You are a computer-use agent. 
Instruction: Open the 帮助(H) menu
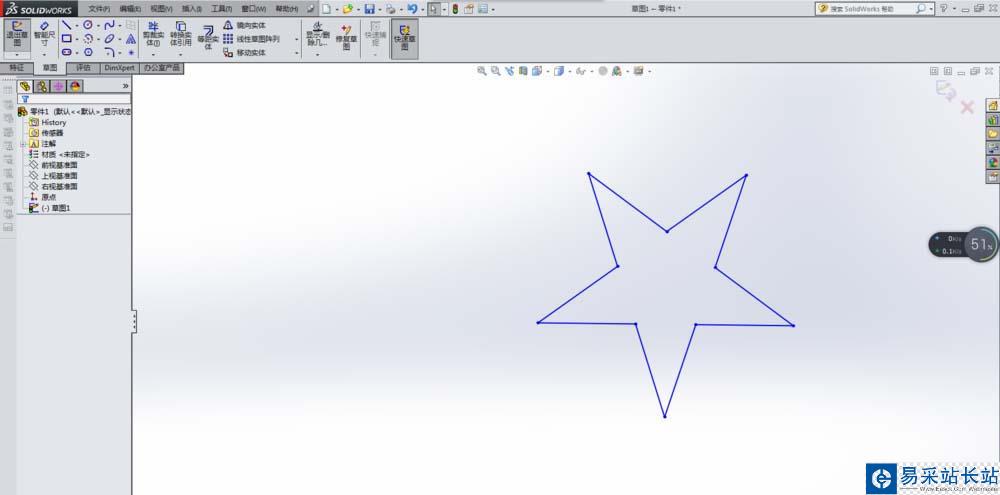pos(286,9)
